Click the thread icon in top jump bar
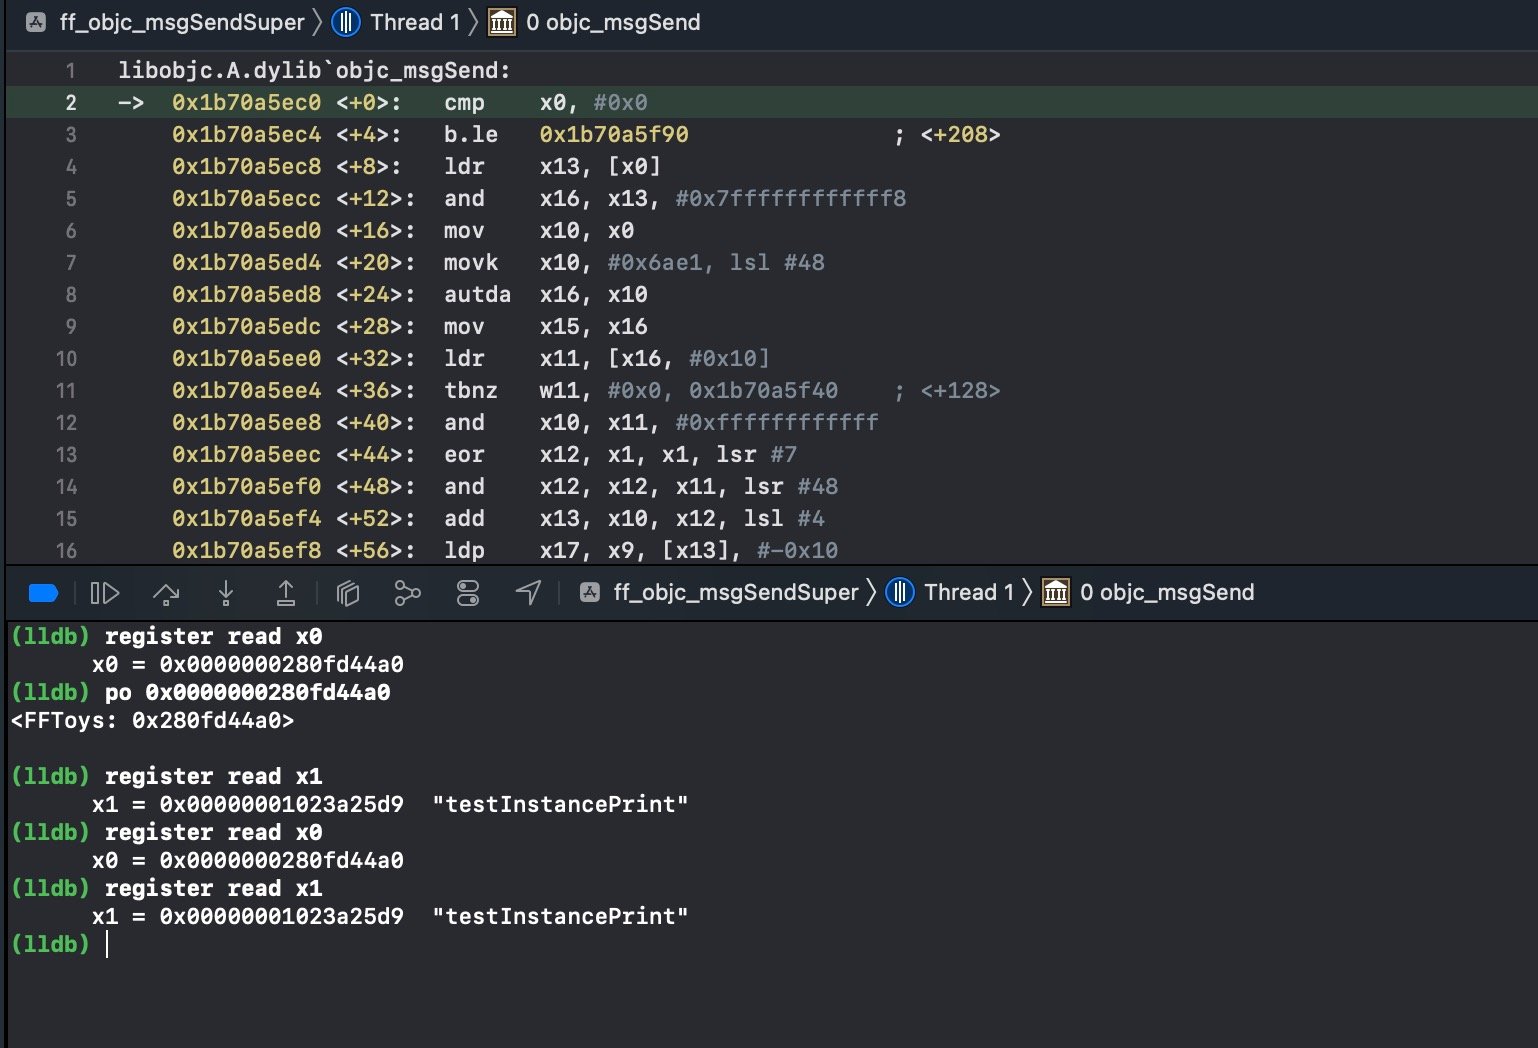Image resolution: width=1538 pixels, height=1048 pixels. [346, 22]
